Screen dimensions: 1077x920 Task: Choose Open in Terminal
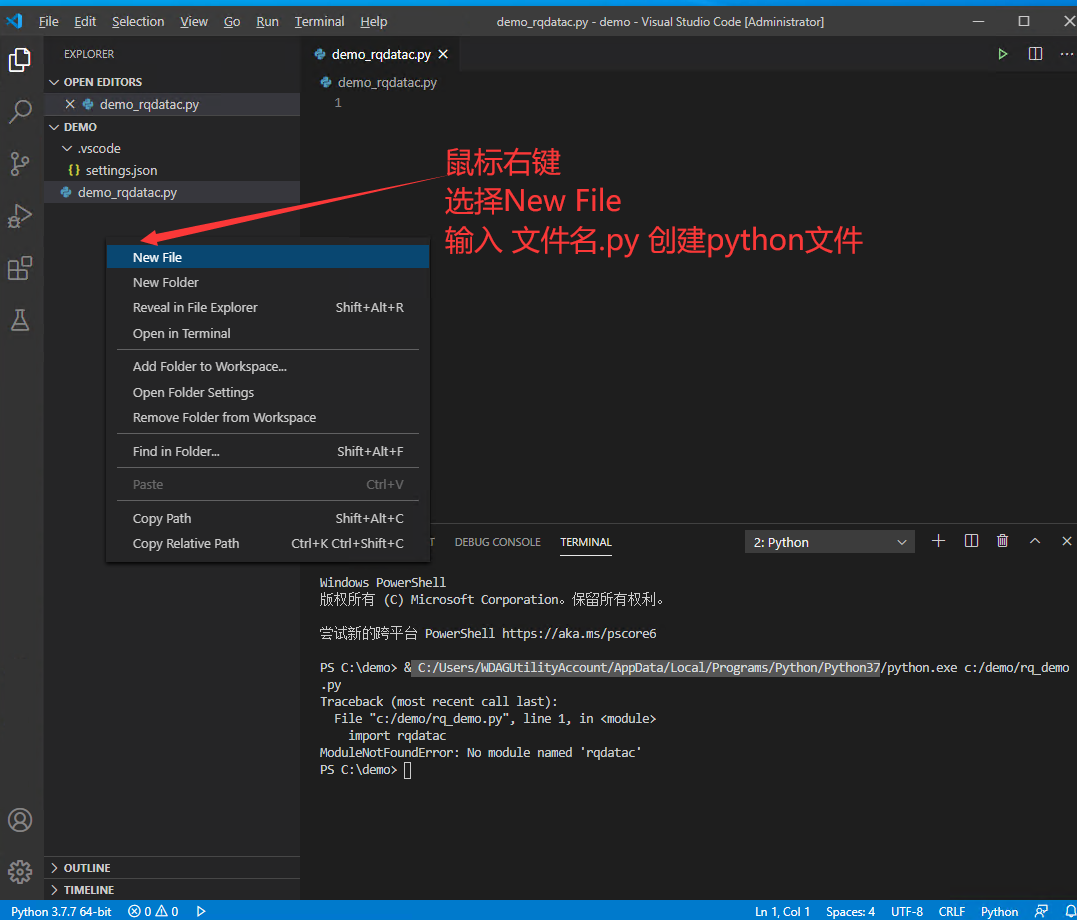pyautogui.click(x=268, y=333)
